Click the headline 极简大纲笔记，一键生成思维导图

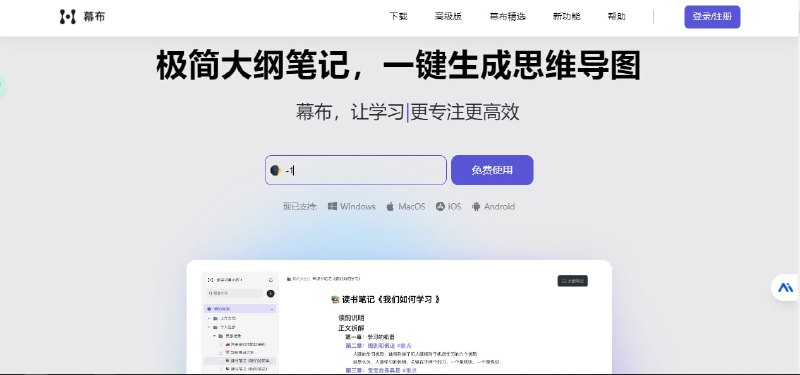tap(398, 65)
